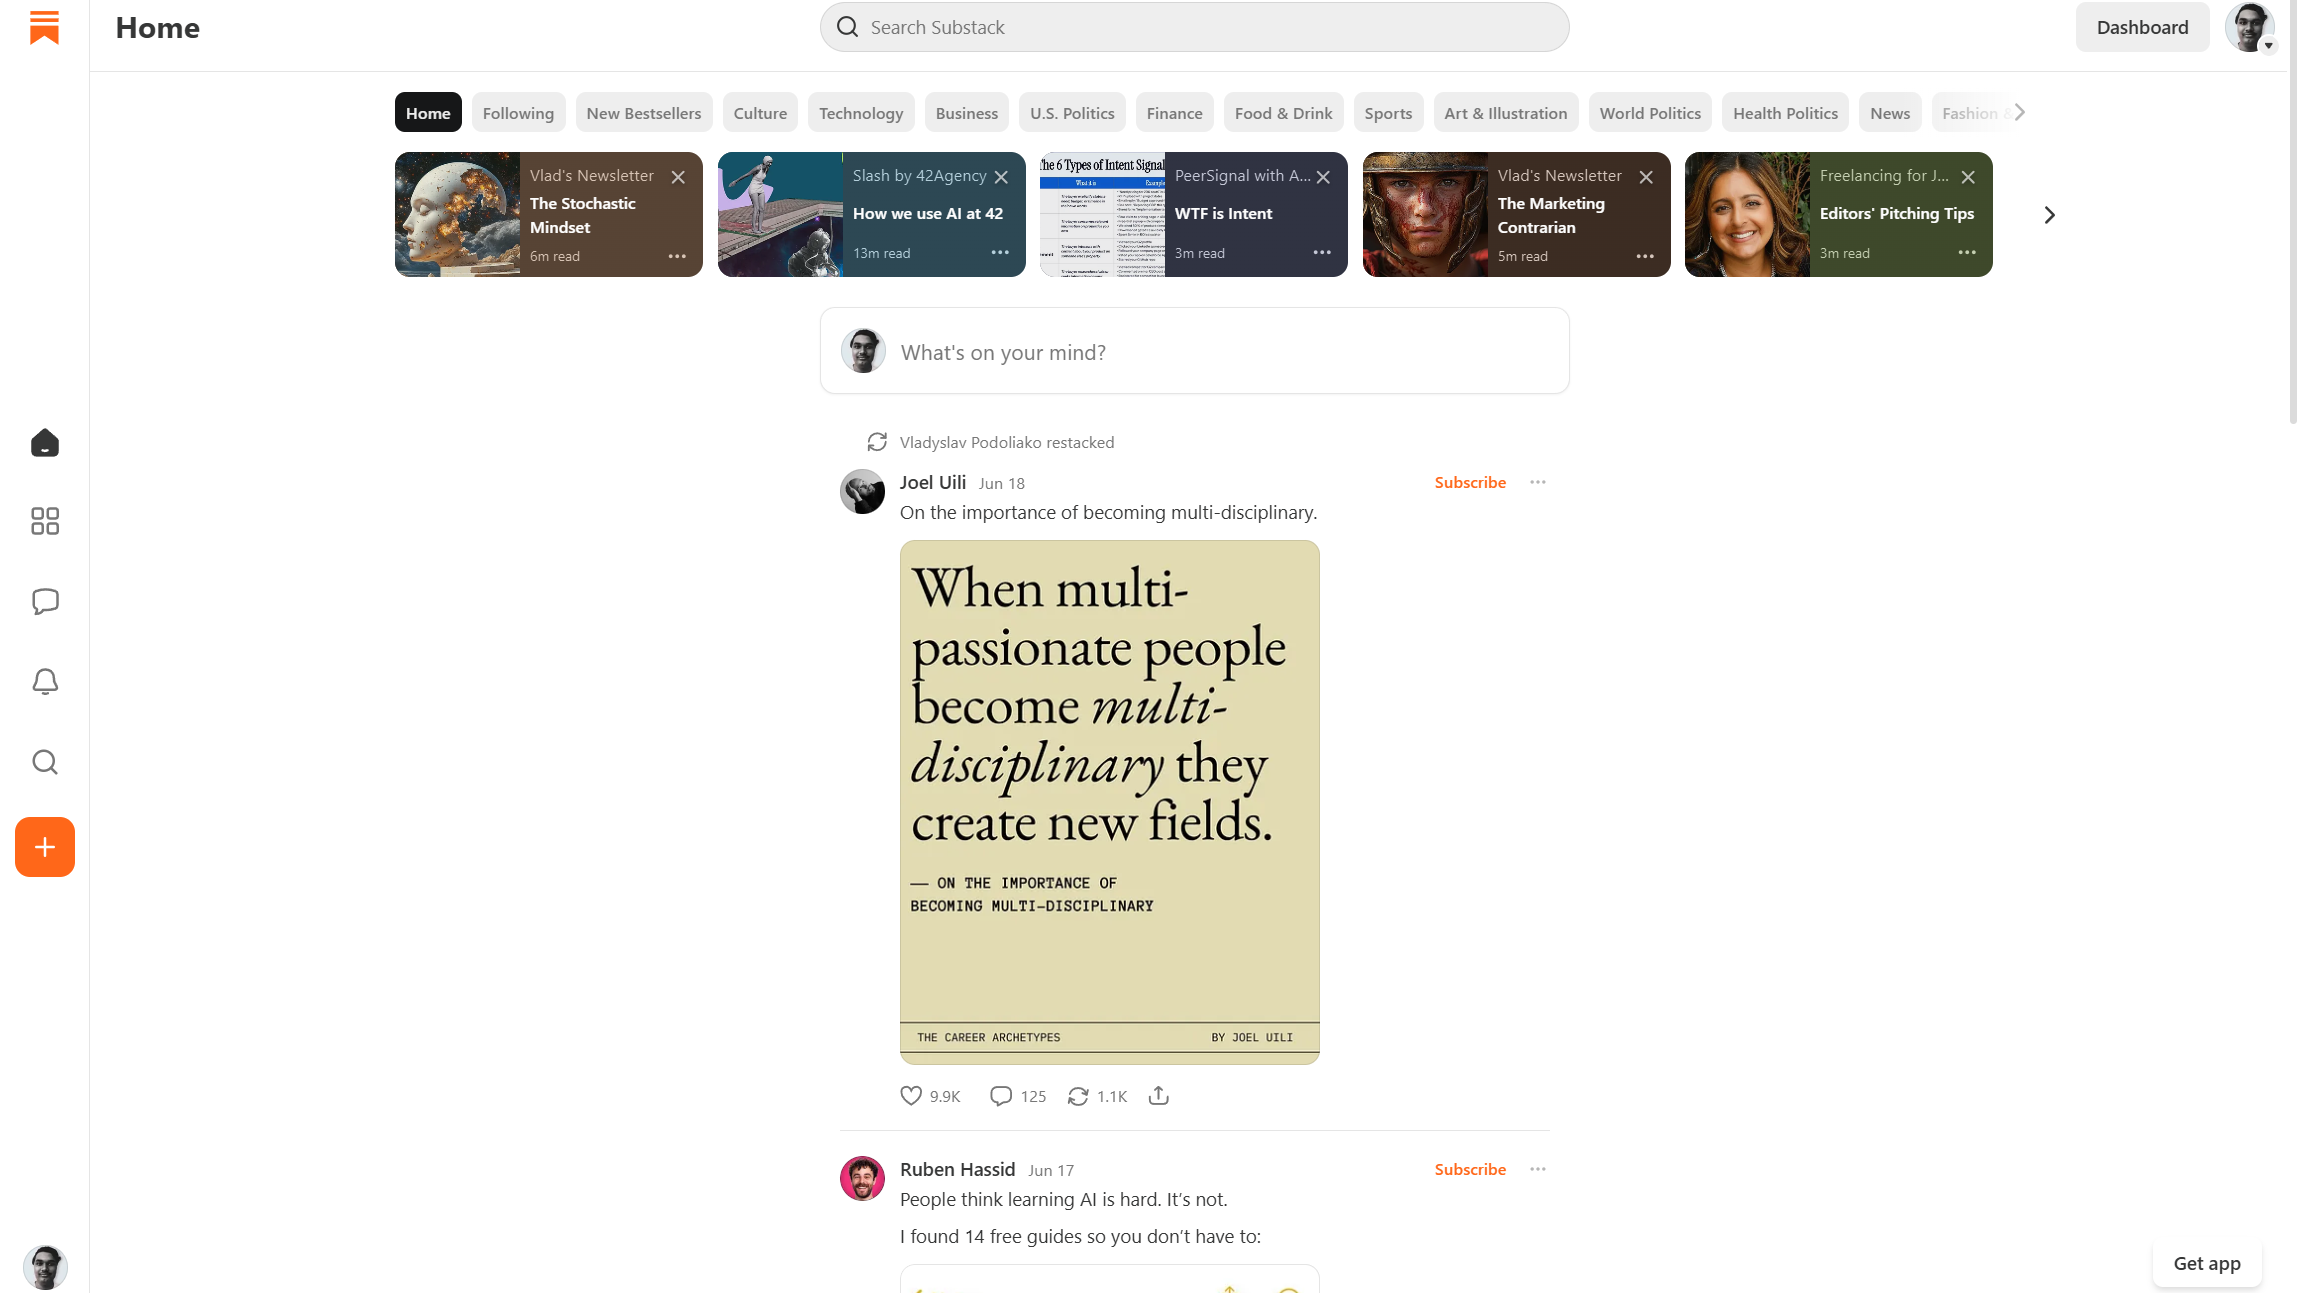Viewport: 2300px width, 1293px height.
Task: Open the Jun 18 post date link
Action: click(x=1002, y=483)
